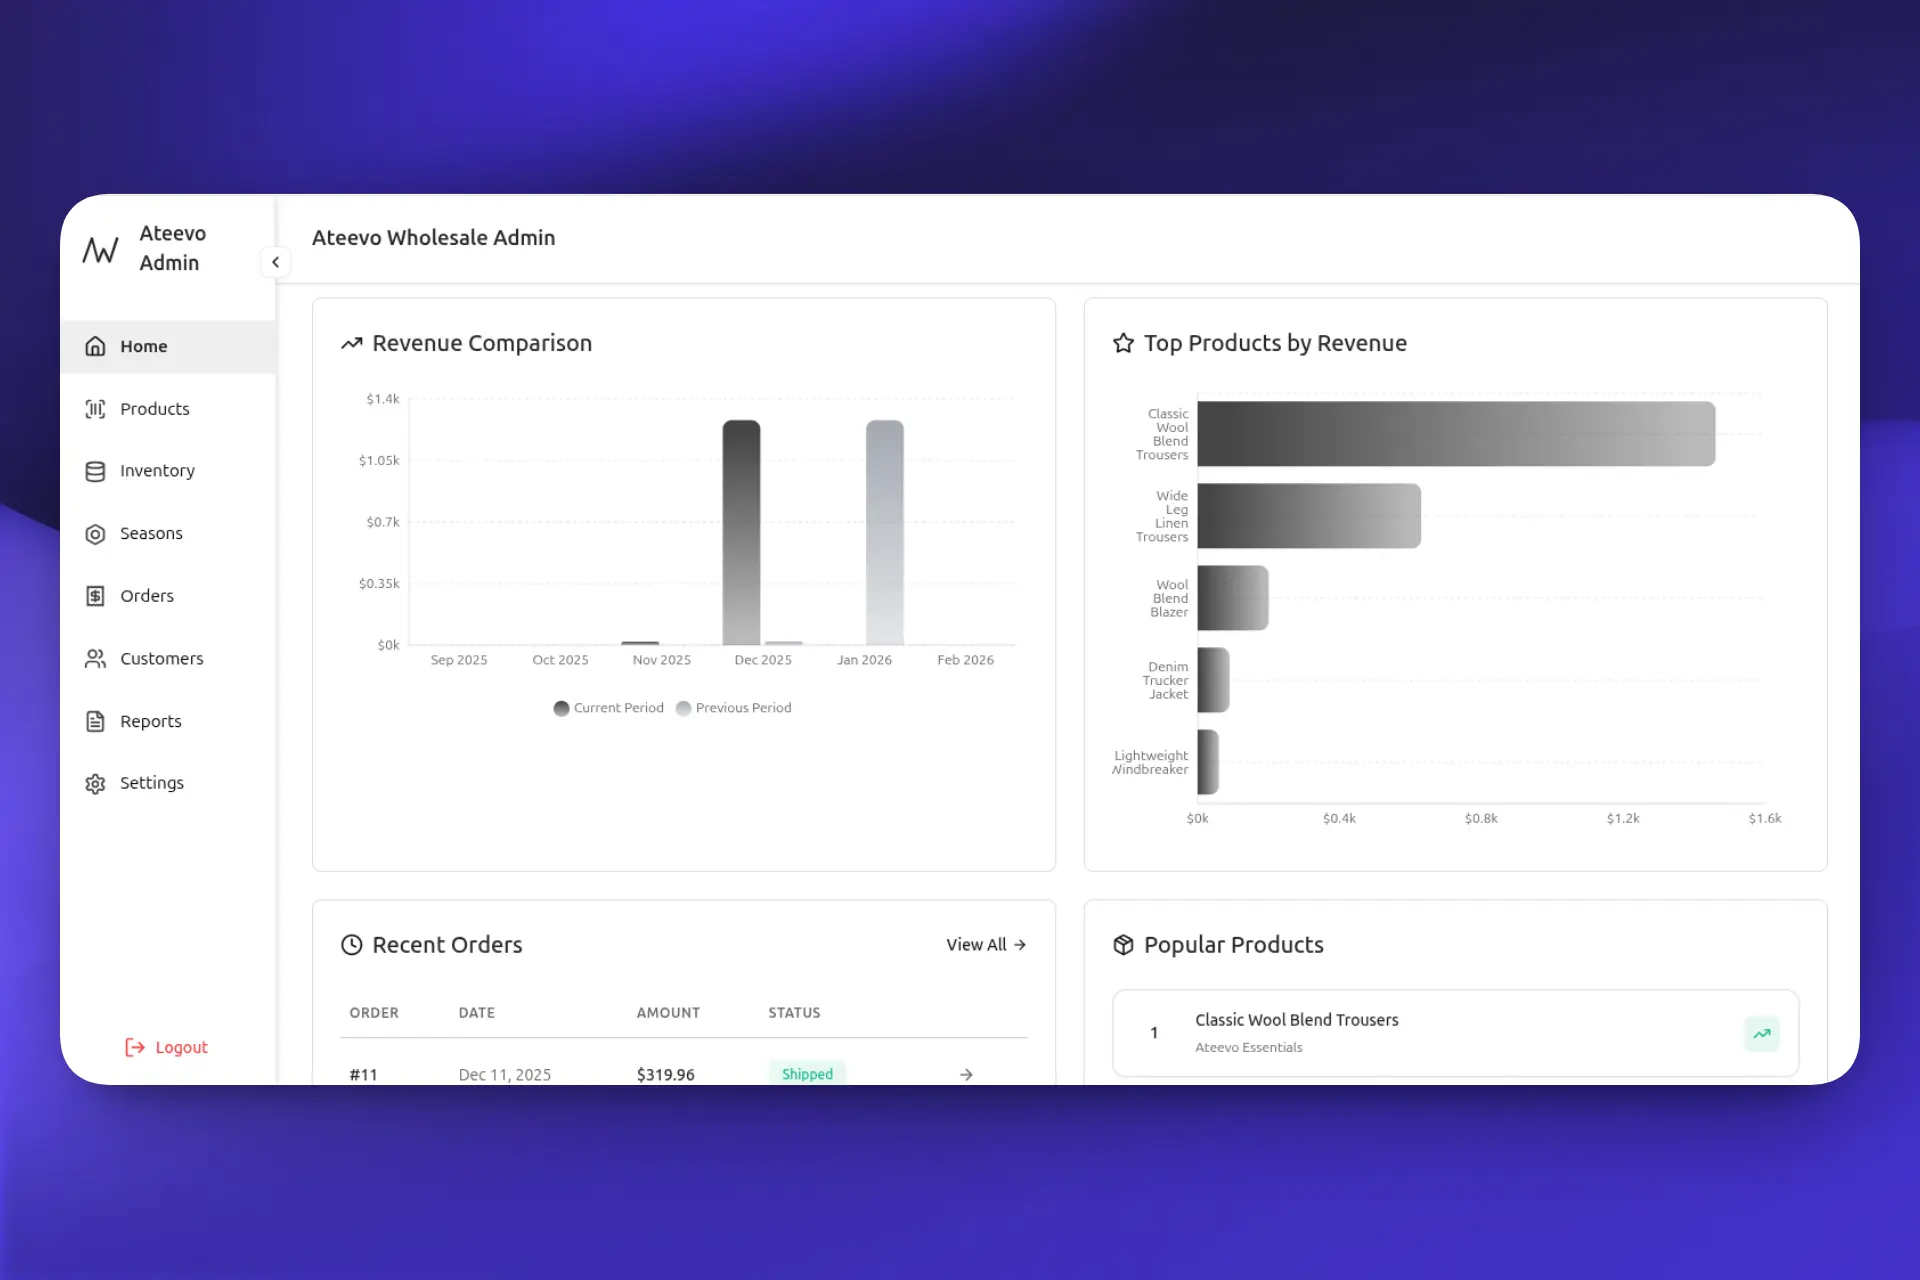Toggle the Current Period legend swatch
Viewport: 1920px width, 1280px height.
click(x=561, y=708)
